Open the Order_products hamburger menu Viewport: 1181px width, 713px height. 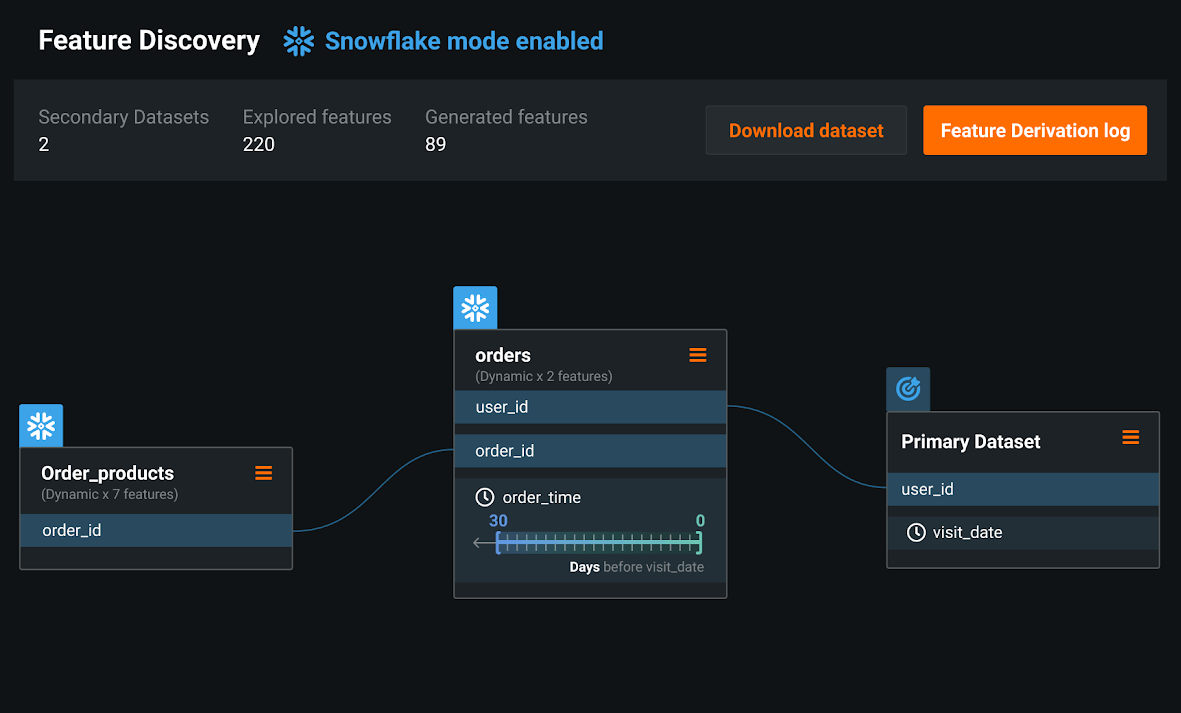coord(264,473)
